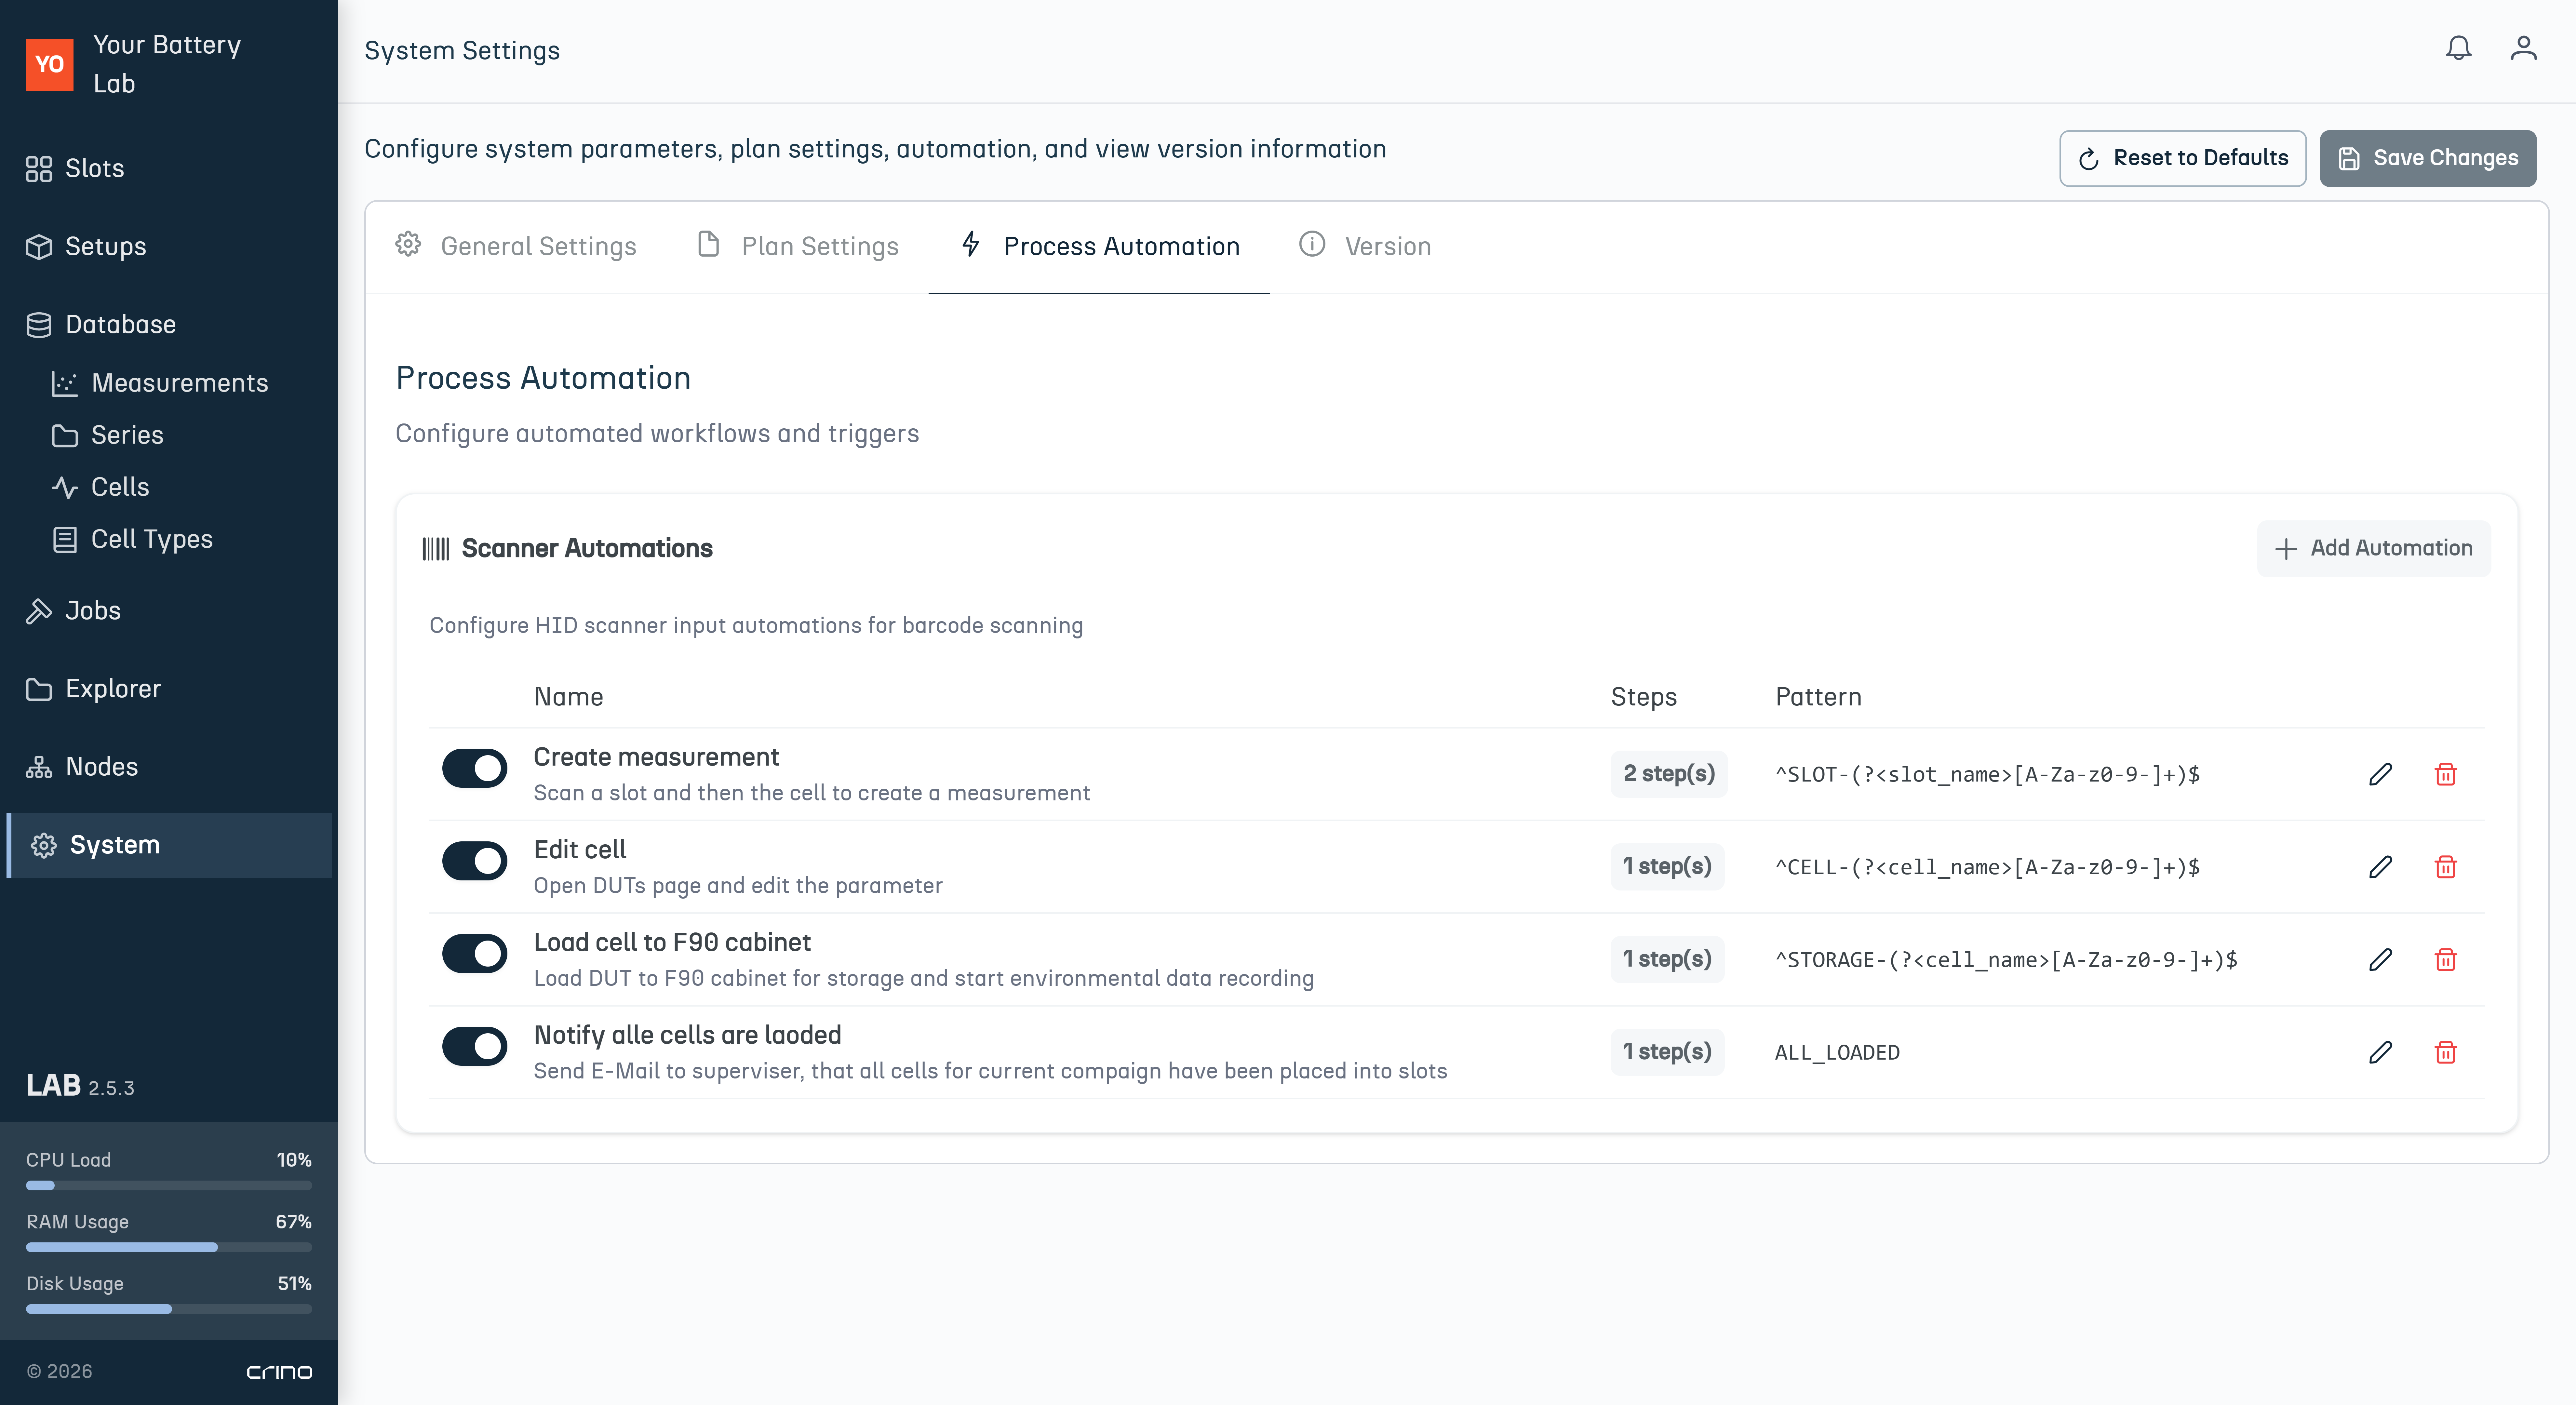Open the Nodes panel icon
2576x1405 pixels.
[x=39, y=767]
